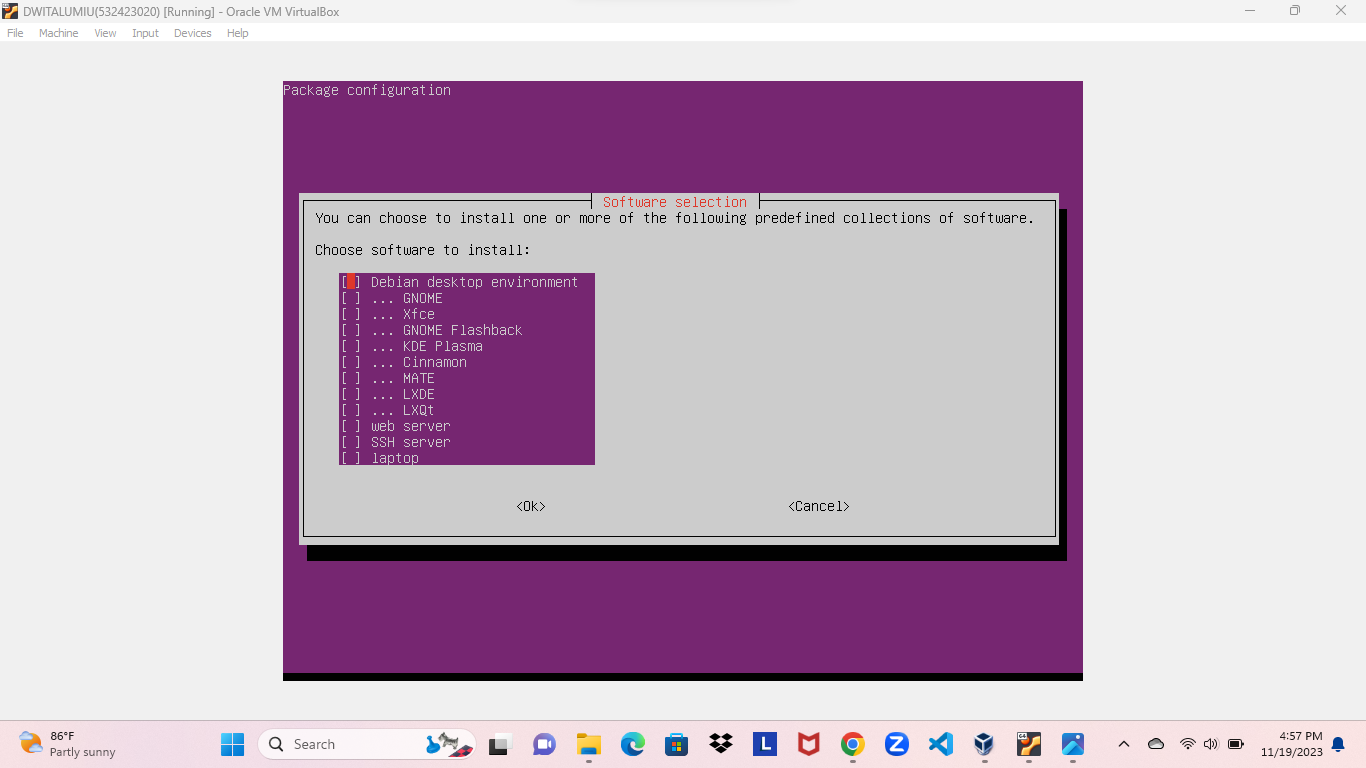Toggle the LXQt checkbox
The height and width of the screenshot is (768, 1366).
point(351,410)
